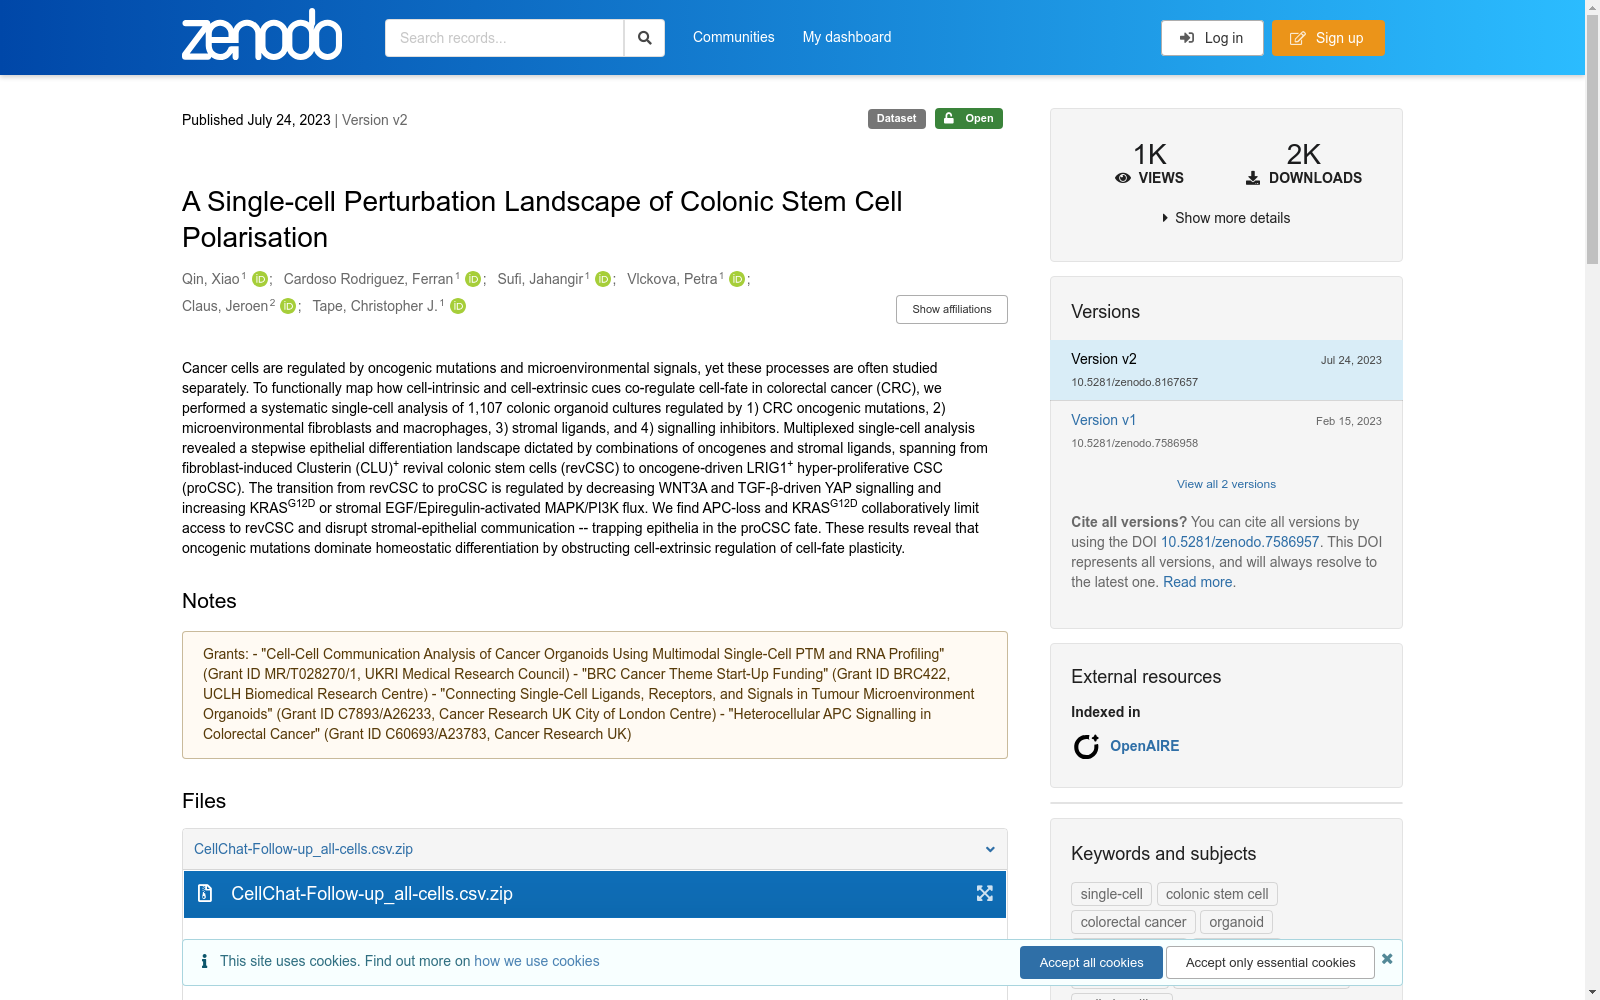Select the colonic stem cell keyword
1600x1000 pixels.
point(1217,894)
